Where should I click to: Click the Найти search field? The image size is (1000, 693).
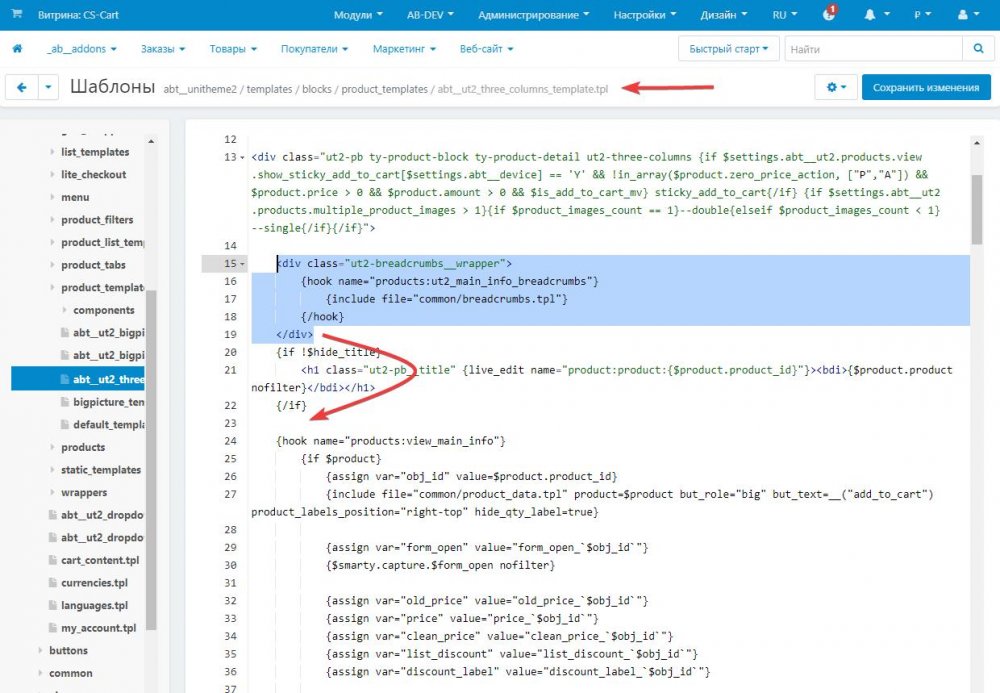tap(873, 49)
